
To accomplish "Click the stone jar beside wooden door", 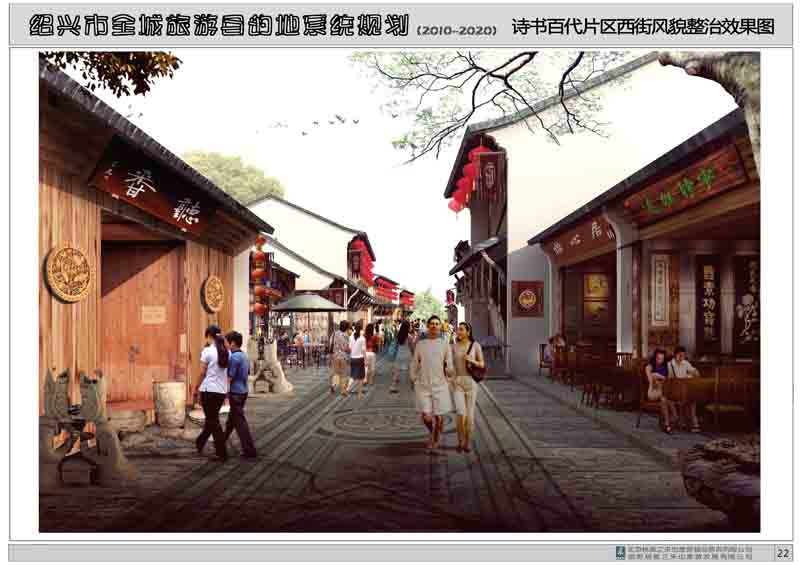I will tap(169, 404).
